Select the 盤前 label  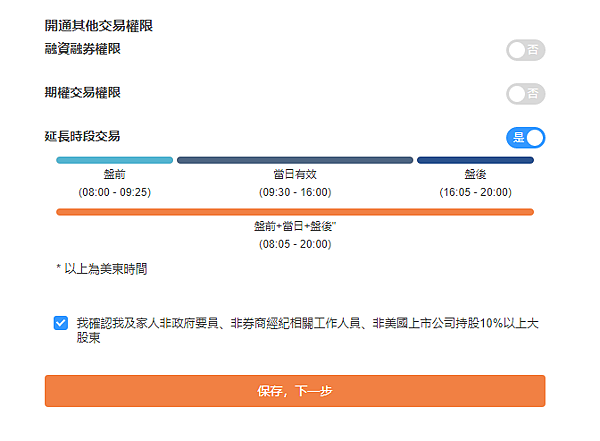[x=114, y=174]
